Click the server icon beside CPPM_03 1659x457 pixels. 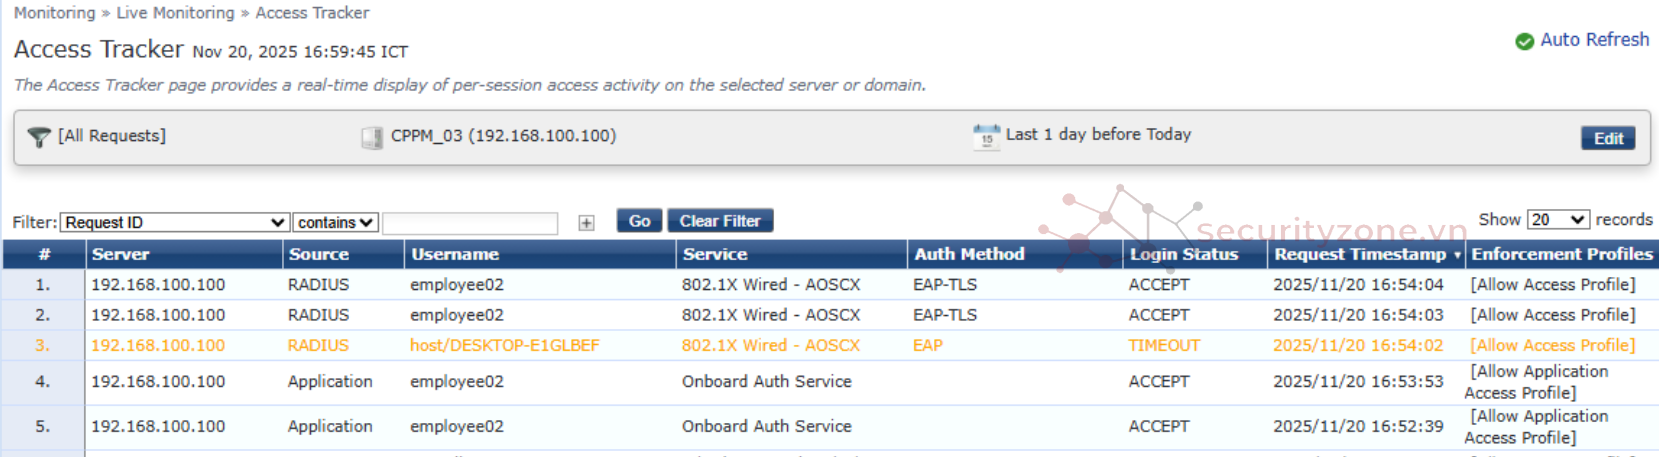[x=372, y=137]
